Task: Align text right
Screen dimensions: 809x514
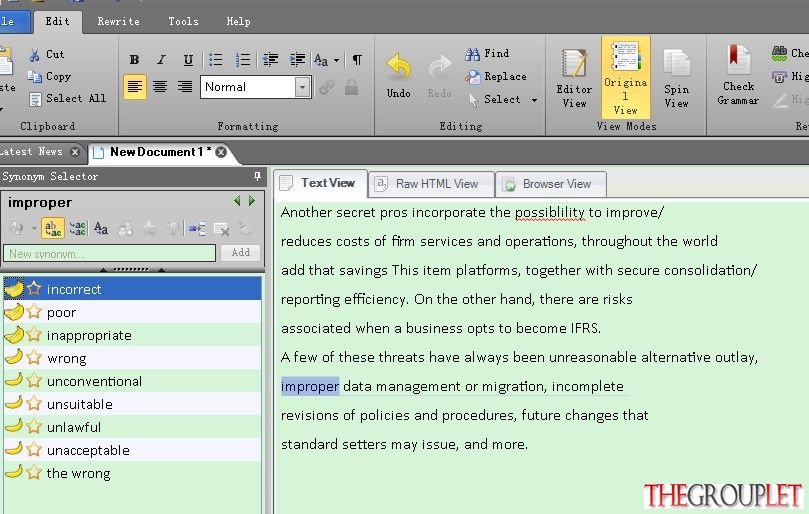Action: (x=185, y=87)
